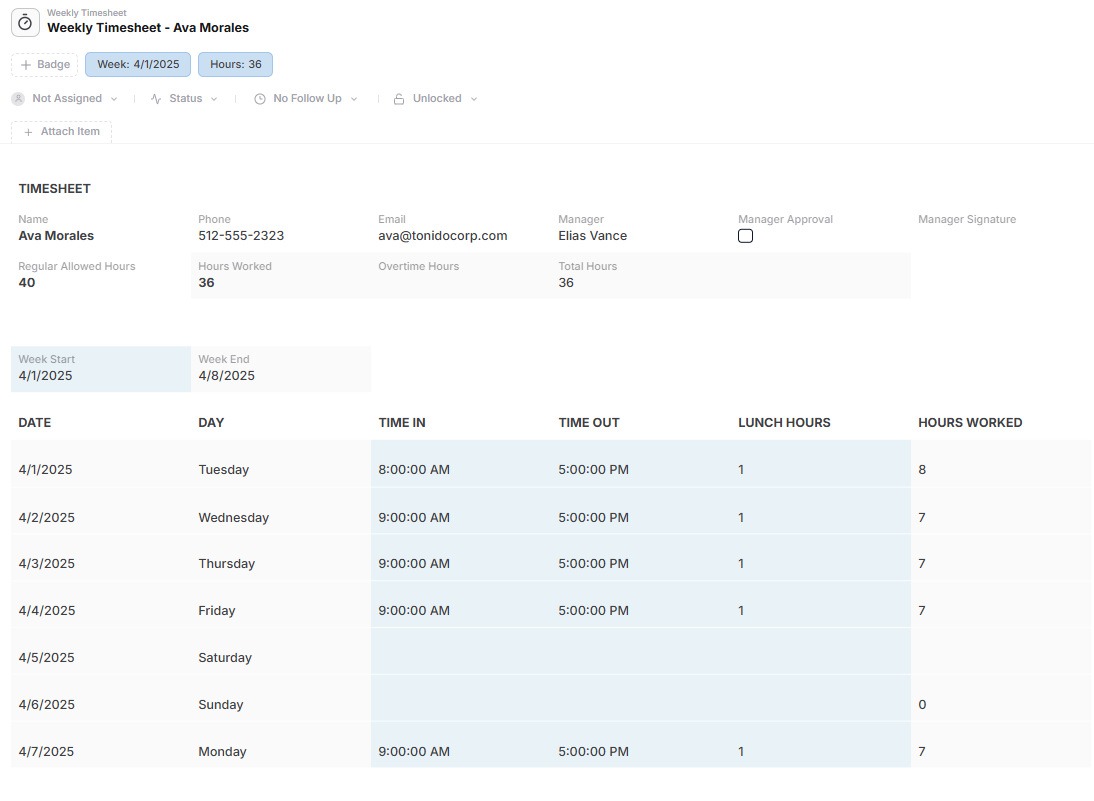
Task: Click the date 4/1/2025 Tuesday row
Action: pos(45,470)
